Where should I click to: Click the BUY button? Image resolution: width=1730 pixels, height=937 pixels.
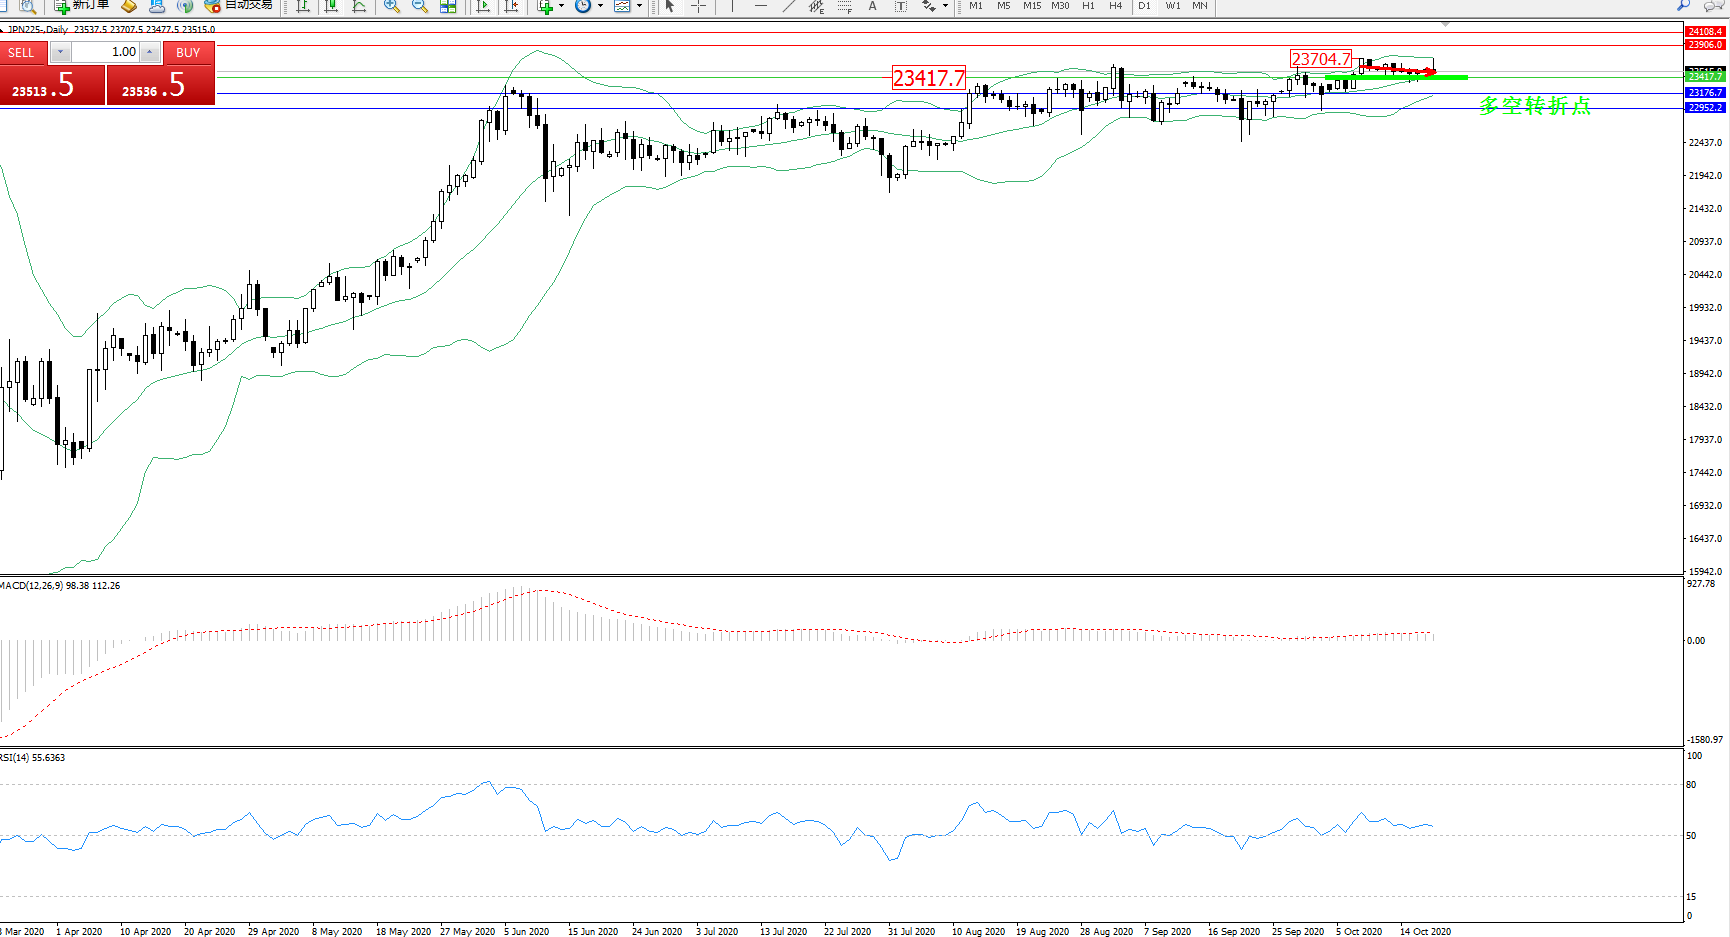[188, 52]
